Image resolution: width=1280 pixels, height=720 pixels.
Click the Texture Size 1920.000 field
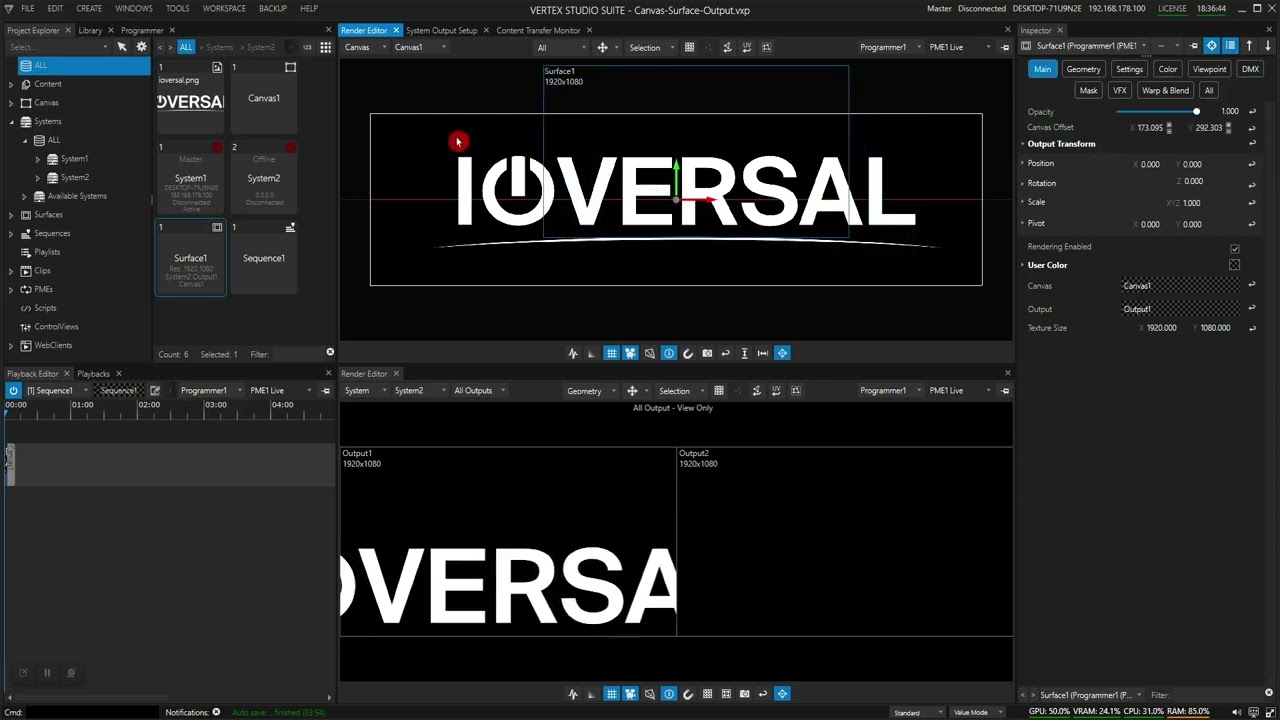[x=1162, y=328]
